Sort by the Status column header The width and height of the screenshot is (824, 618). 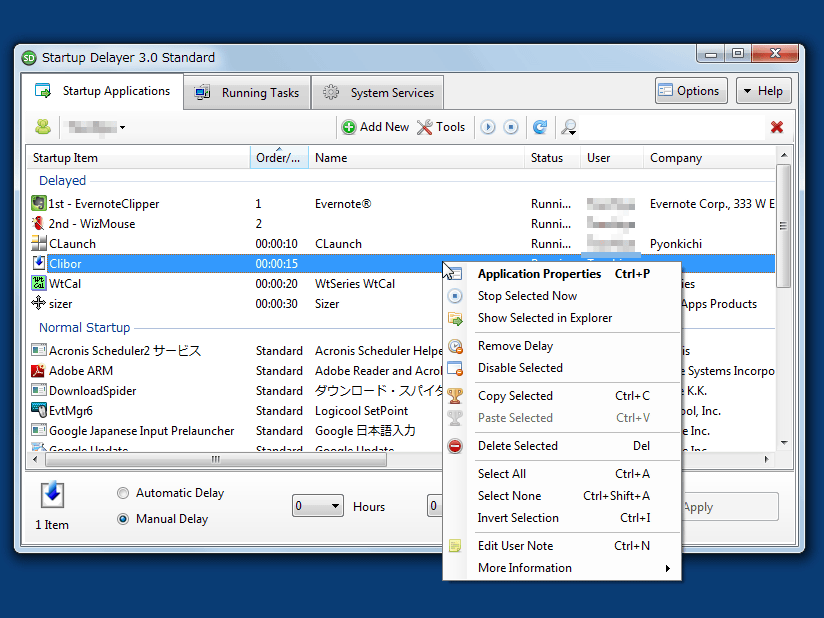pyautogui.click(x=552, y=158)
